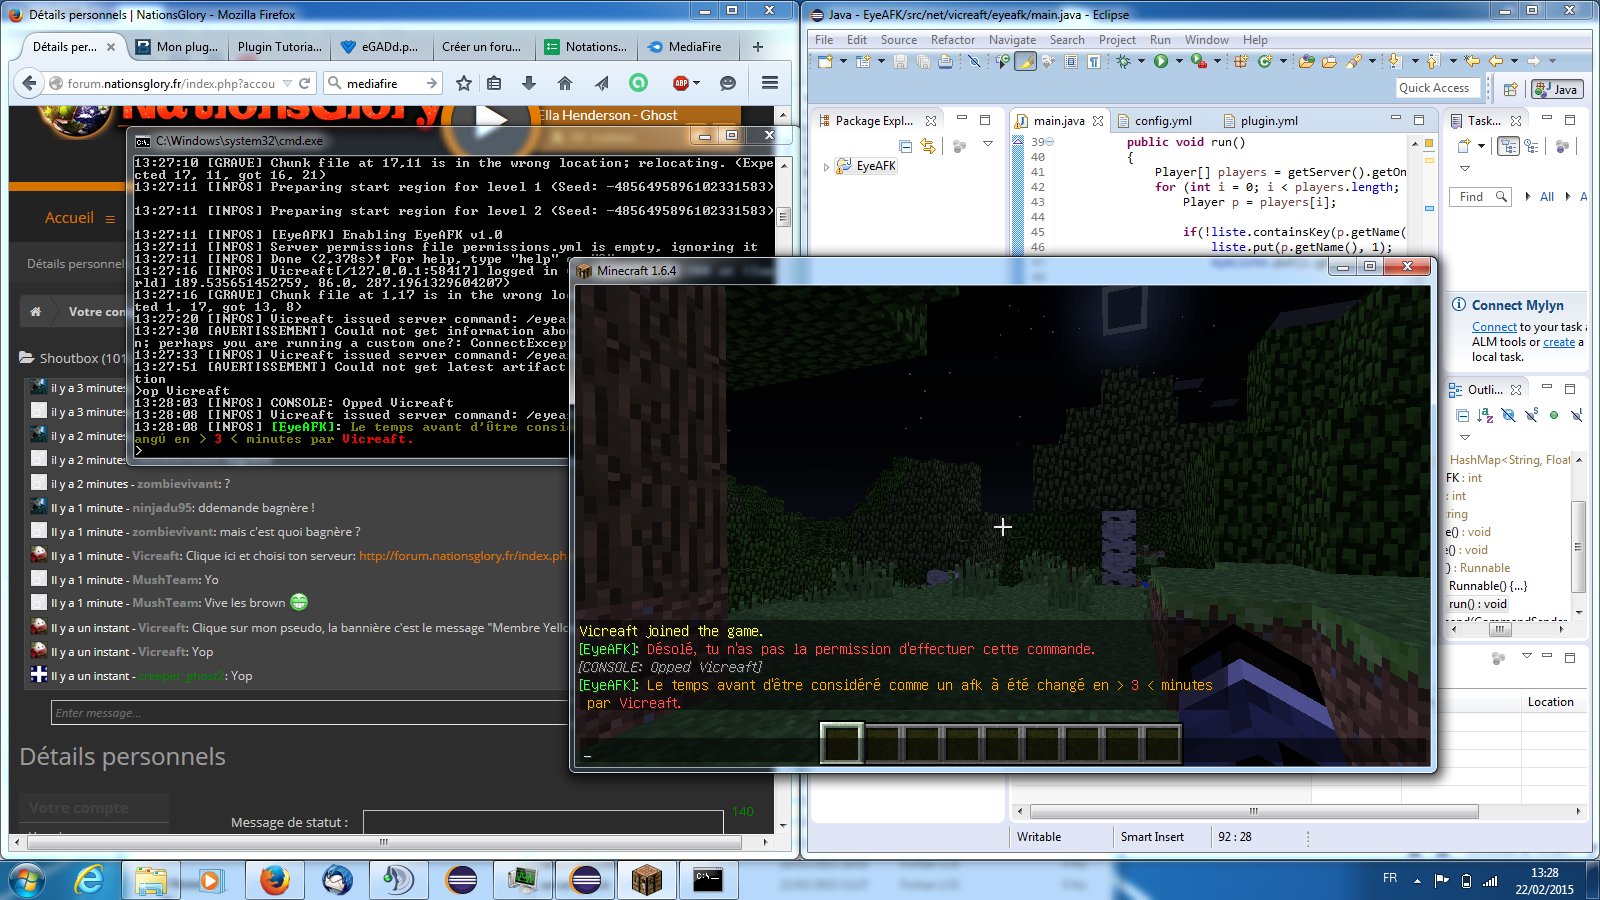The image size is (1600, 900).
Task: Click Eclipse New file wizard icon
Action: [825, 61]
